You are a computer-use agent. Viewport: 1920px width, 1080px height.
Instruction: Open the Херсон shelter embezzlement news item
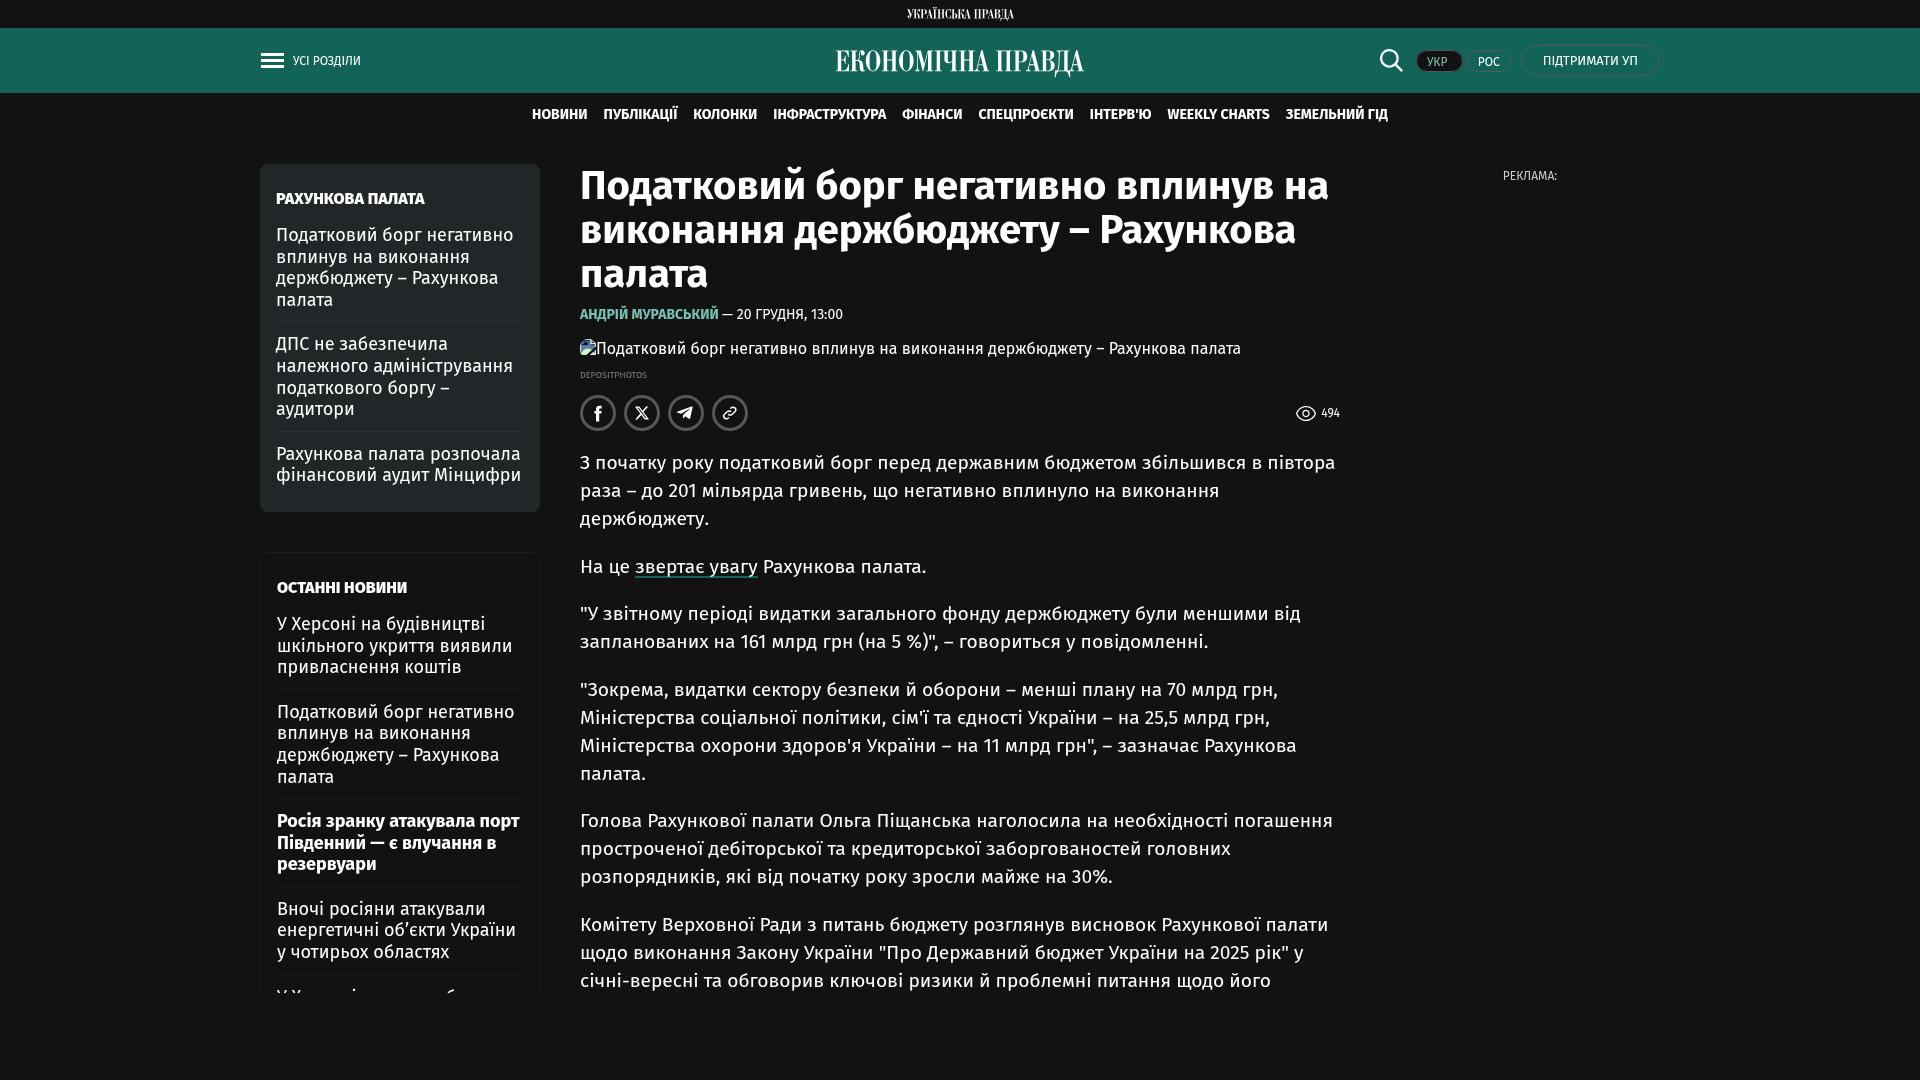(394, 646)
